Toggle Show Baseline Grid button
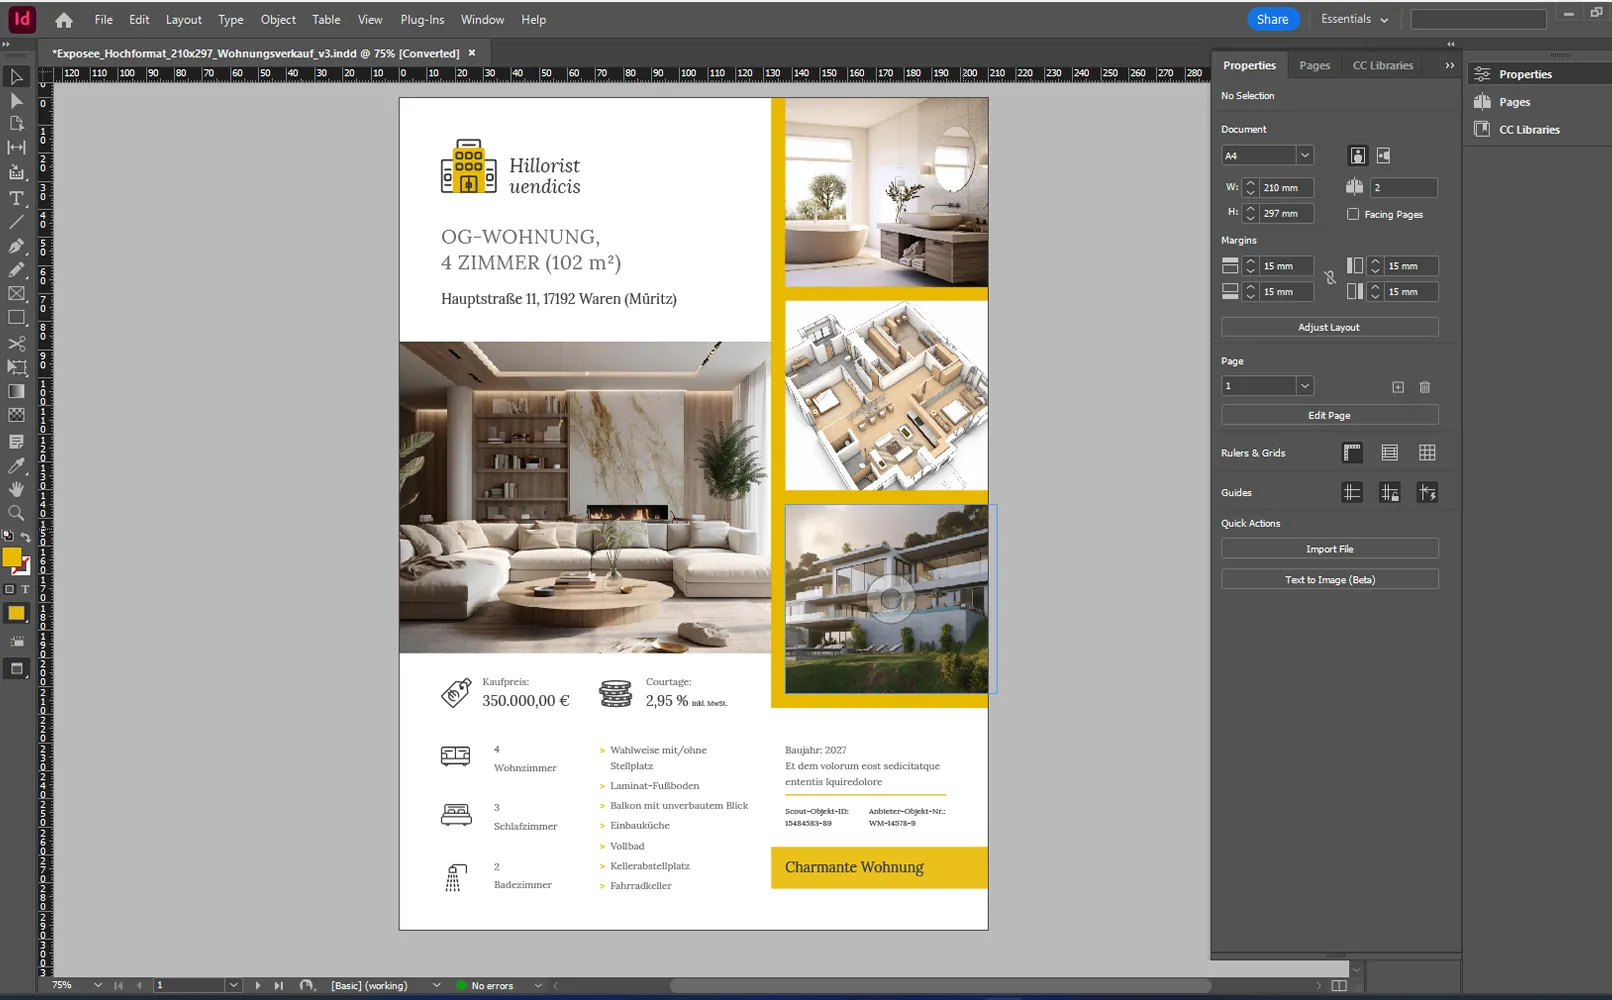1612x1000 pixels. click(1390, 453)
